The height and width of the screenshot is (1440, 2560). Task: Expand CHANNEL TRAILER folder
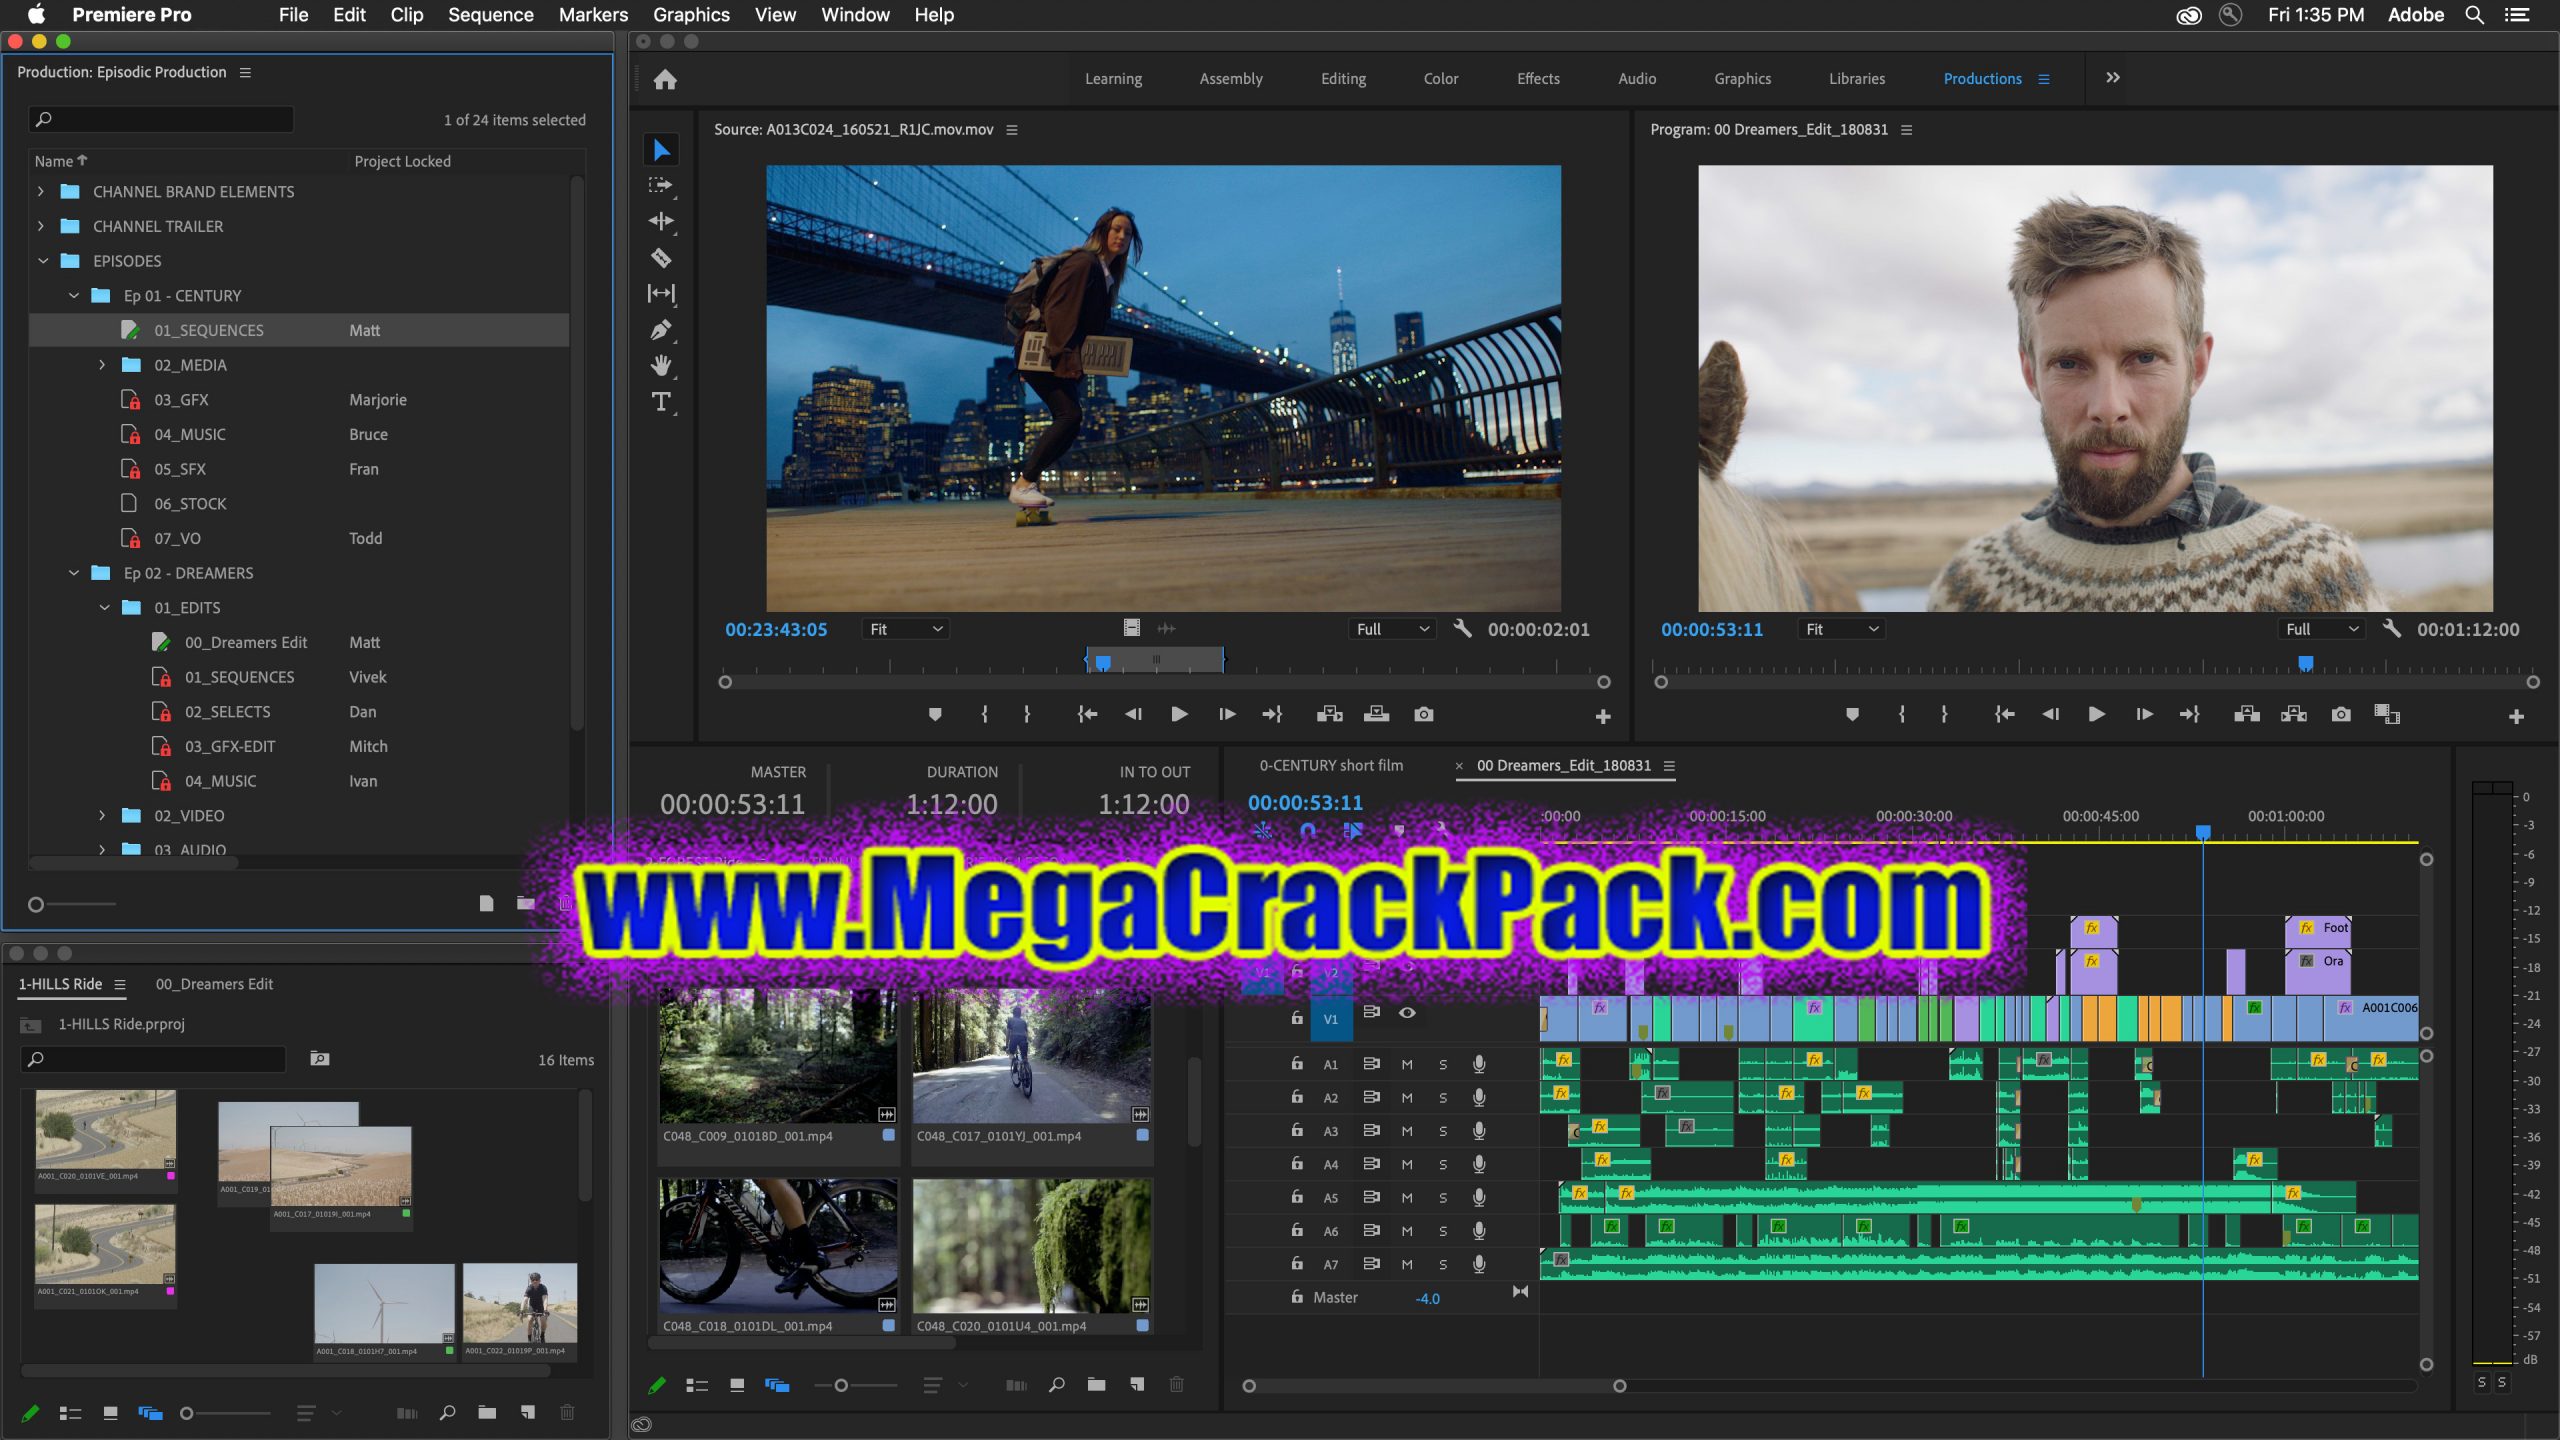pyautogui.click(x=41, y=226)
